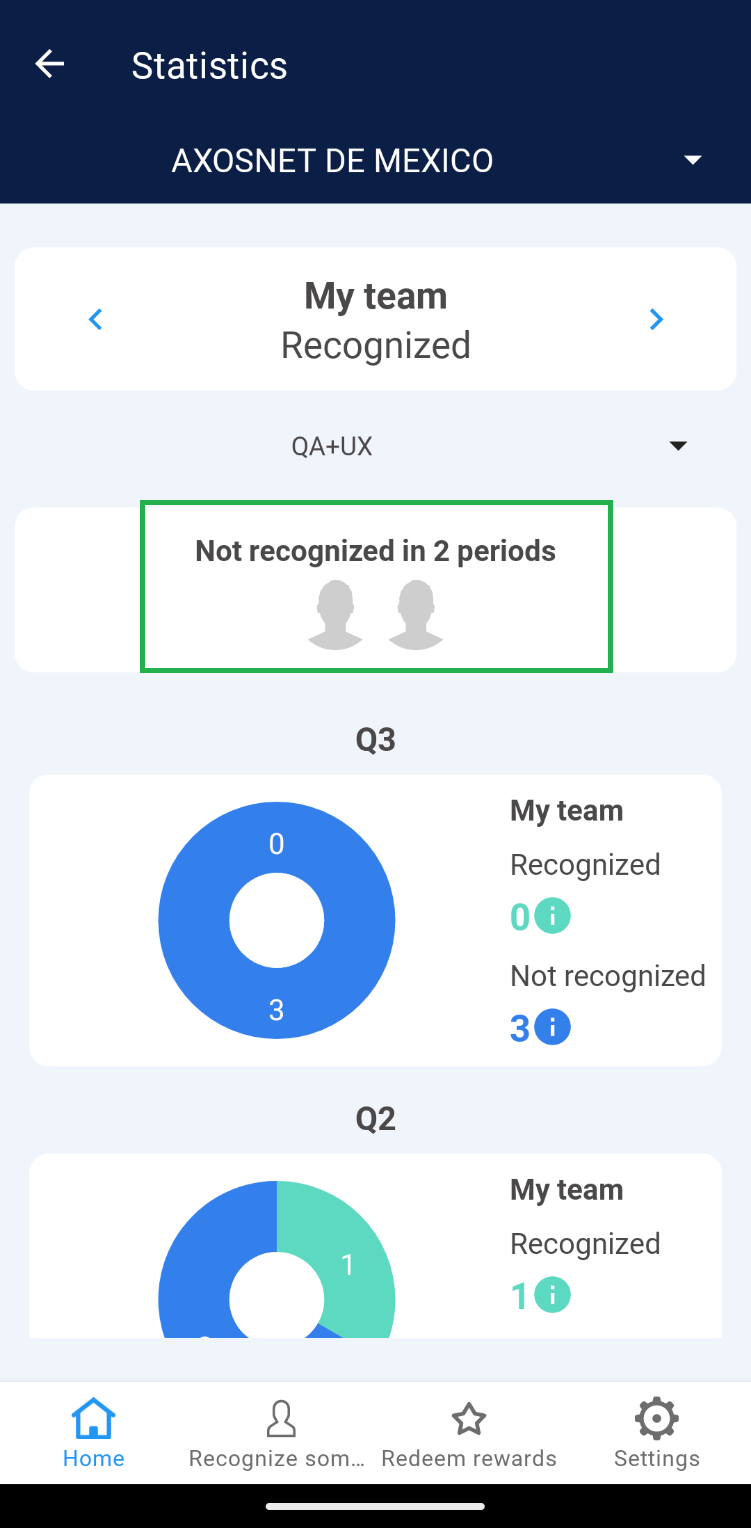Viewport: 751px width, 1528px height.
Task: Open Q2 Recognized info icon
Action: 552,1295
